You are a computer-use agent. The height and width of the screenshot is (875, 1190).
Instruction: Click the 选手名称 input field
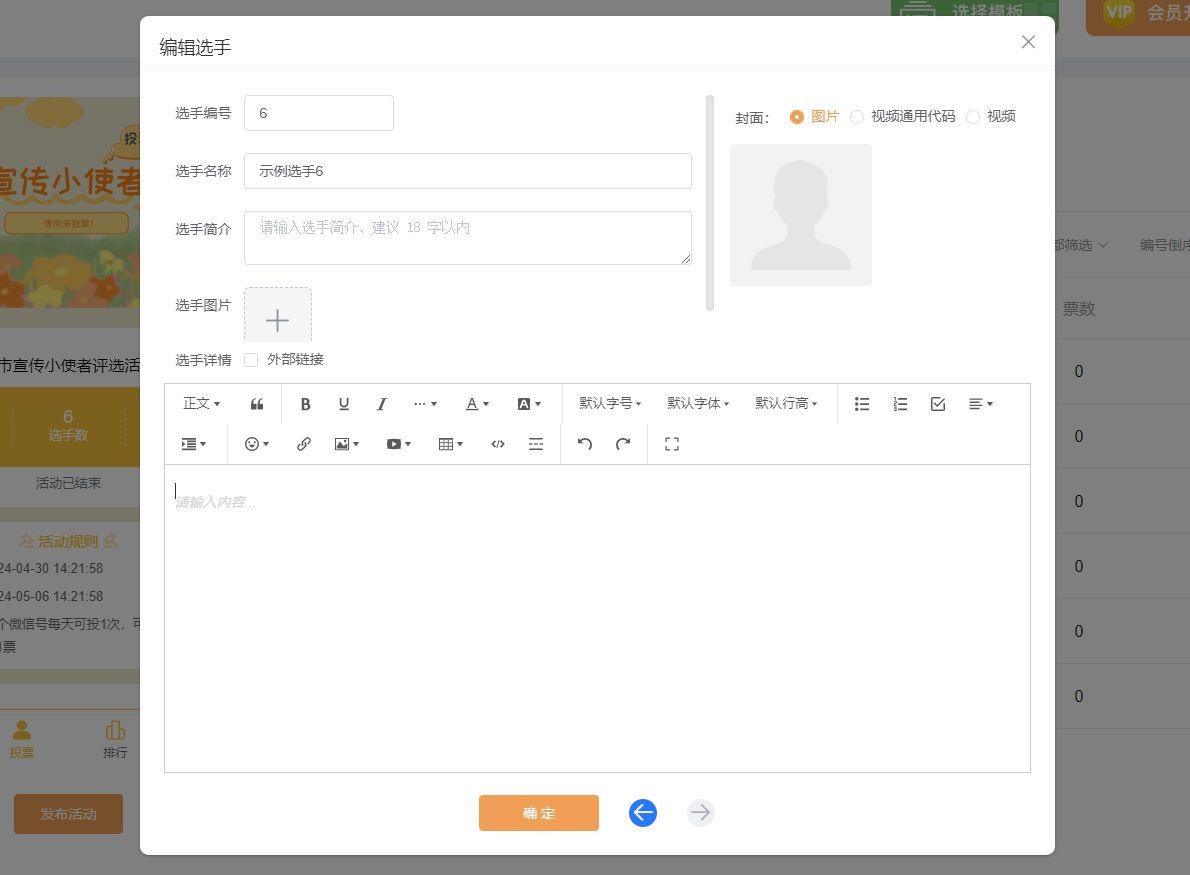467,171
